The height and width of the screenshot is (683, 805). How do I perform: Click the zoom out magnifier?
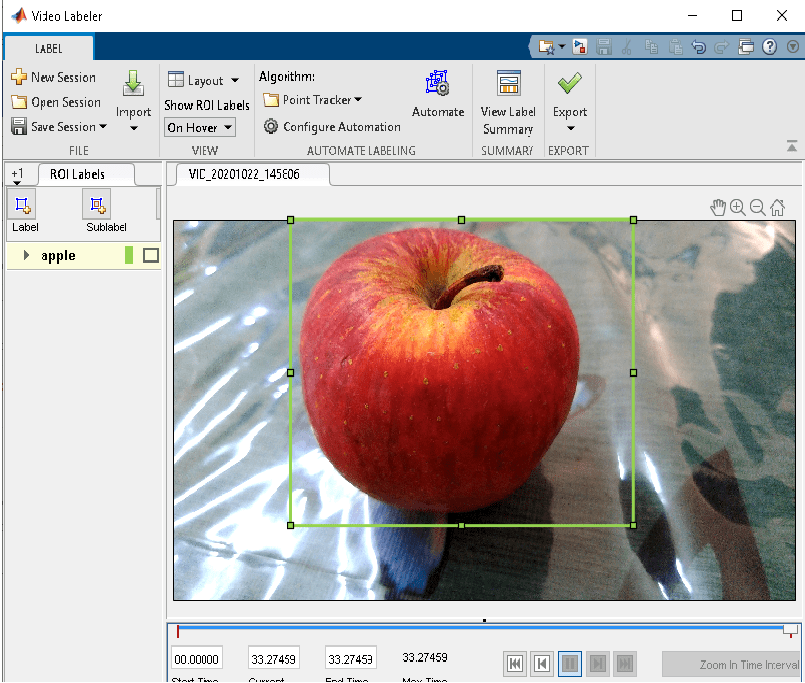757,207
